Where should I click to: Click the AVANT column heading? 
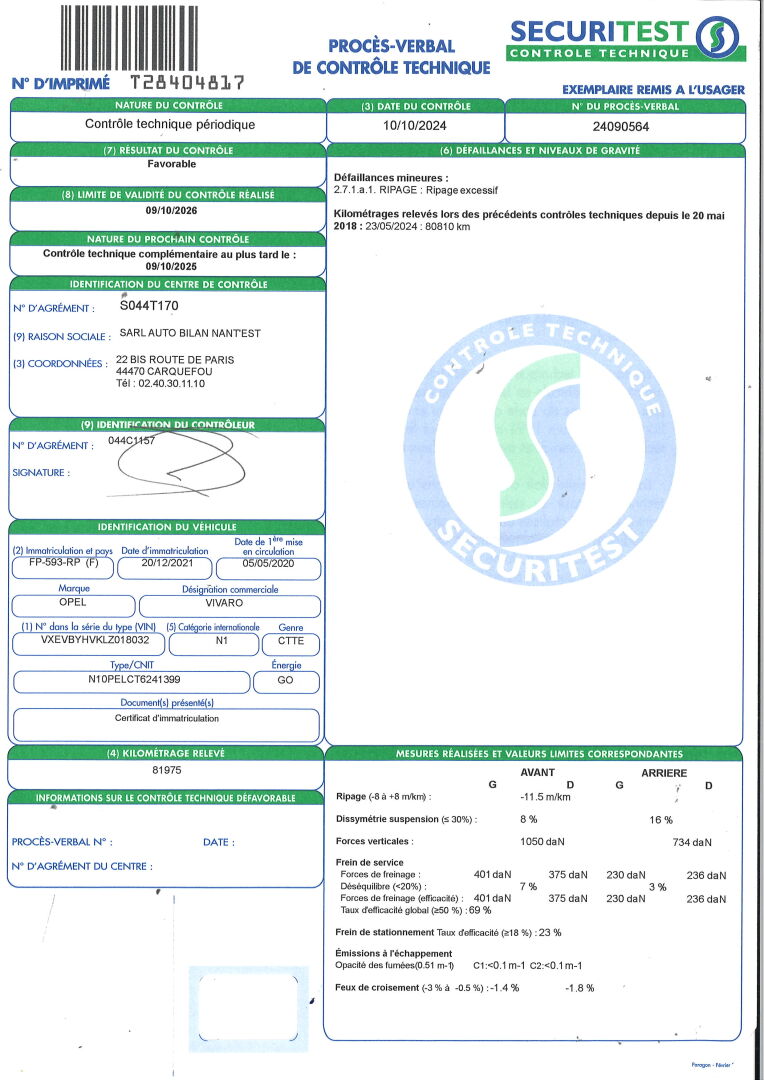coord(537,773)
